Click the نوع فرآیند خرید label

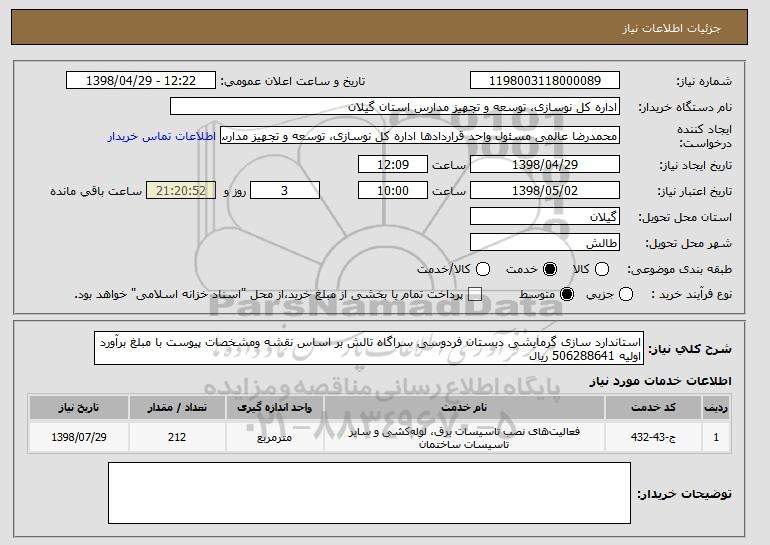coord(691,295)
